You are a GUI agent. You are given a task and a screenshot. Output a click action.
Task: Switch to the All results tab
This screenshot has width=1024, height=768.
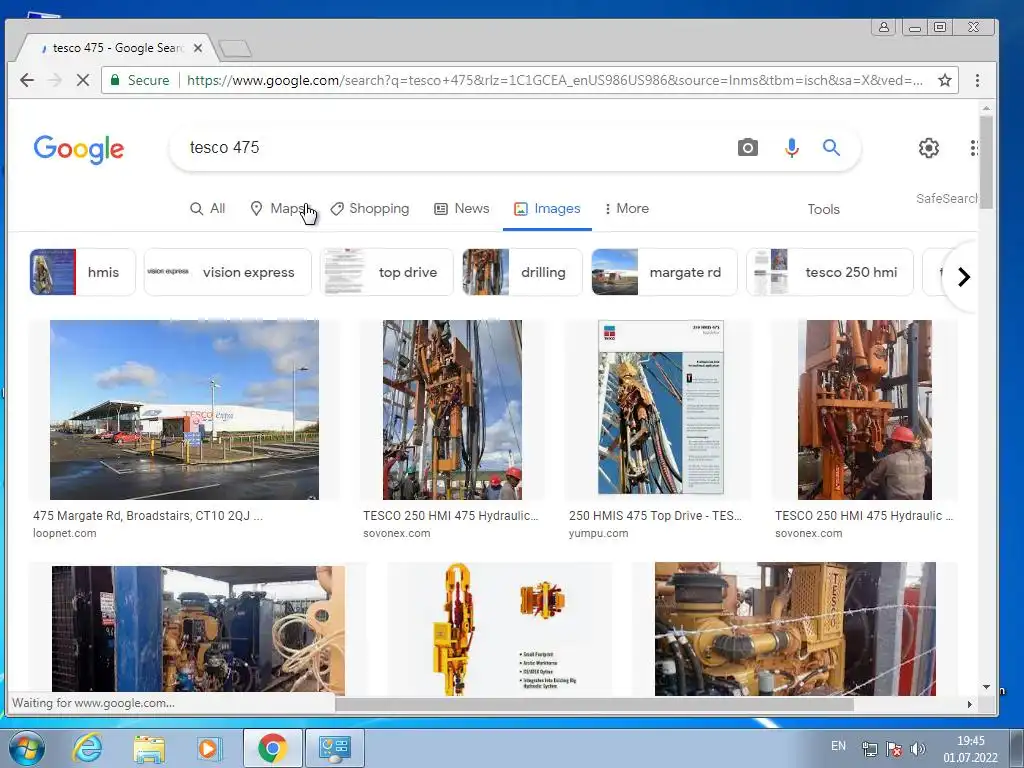pyautogui.click(x=208, y=208)
